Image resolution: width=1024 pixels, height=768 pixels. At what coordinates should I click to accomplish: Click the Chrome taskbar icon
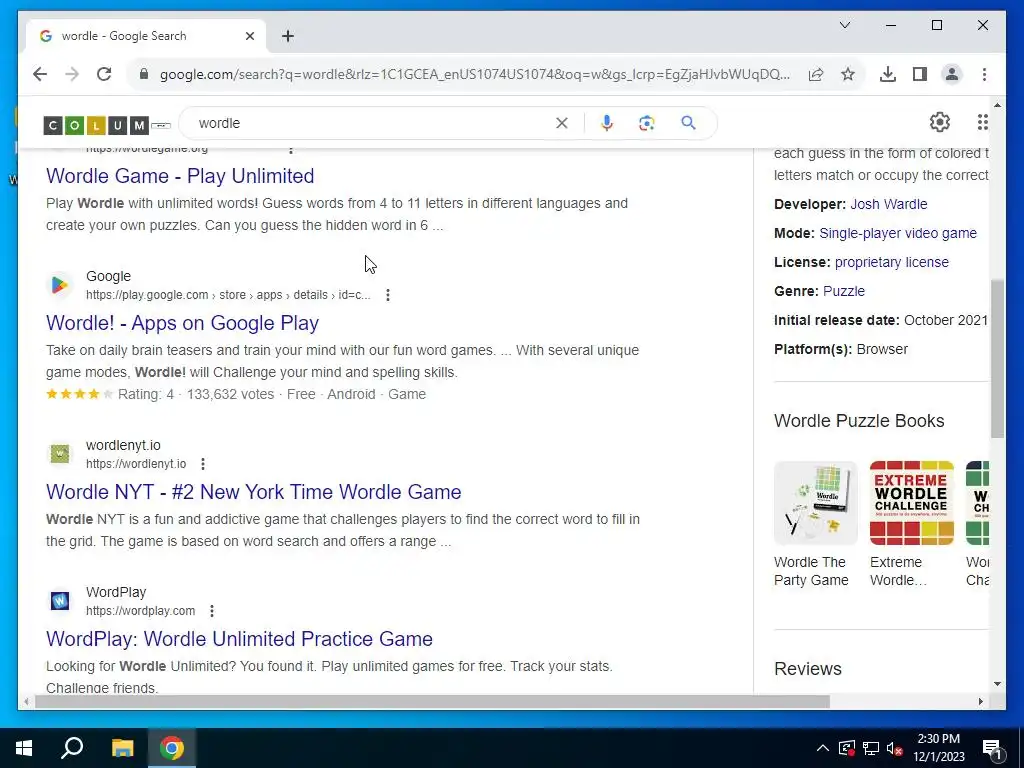(172, 748)
